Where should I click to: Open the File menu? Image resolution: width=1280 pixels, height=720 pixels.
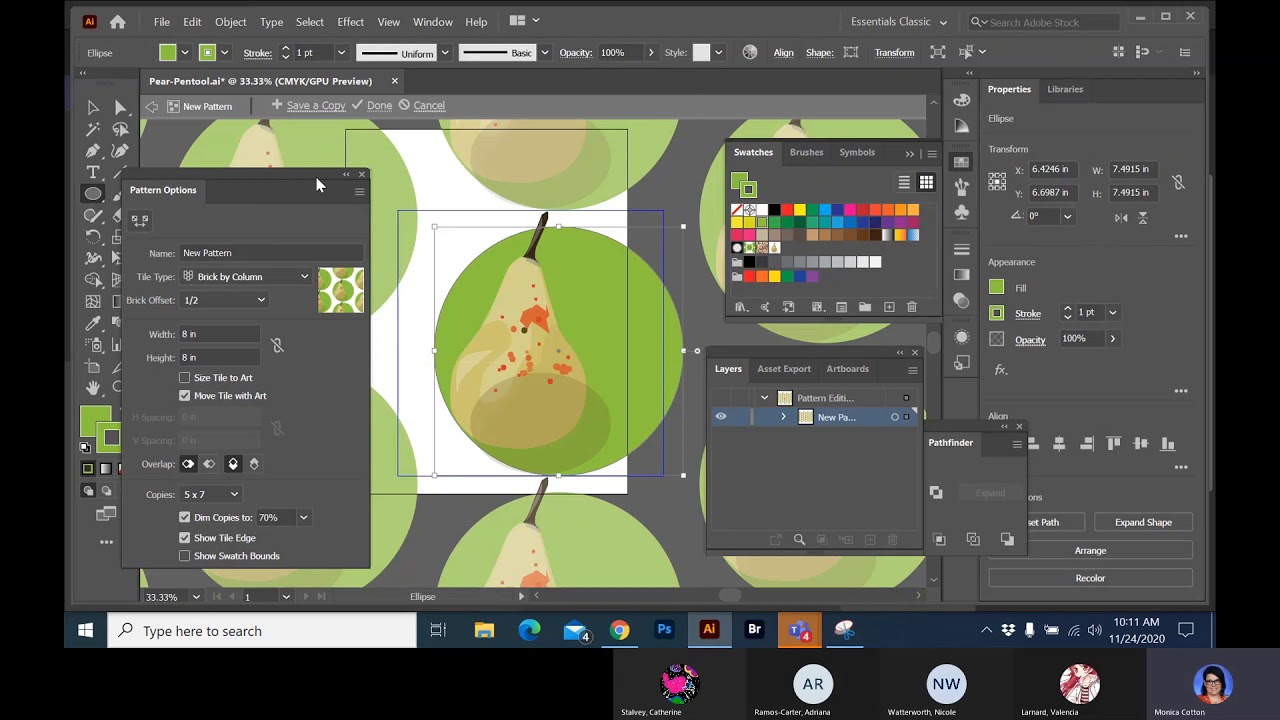click(x=161, y=21)
